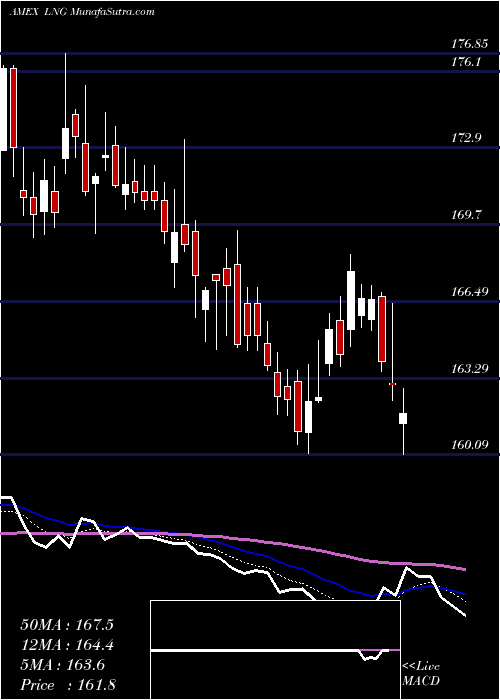Screen dimensions: 500x700
Task: Click the Price : 161.8 reading
Action: (x=68, y=685)
